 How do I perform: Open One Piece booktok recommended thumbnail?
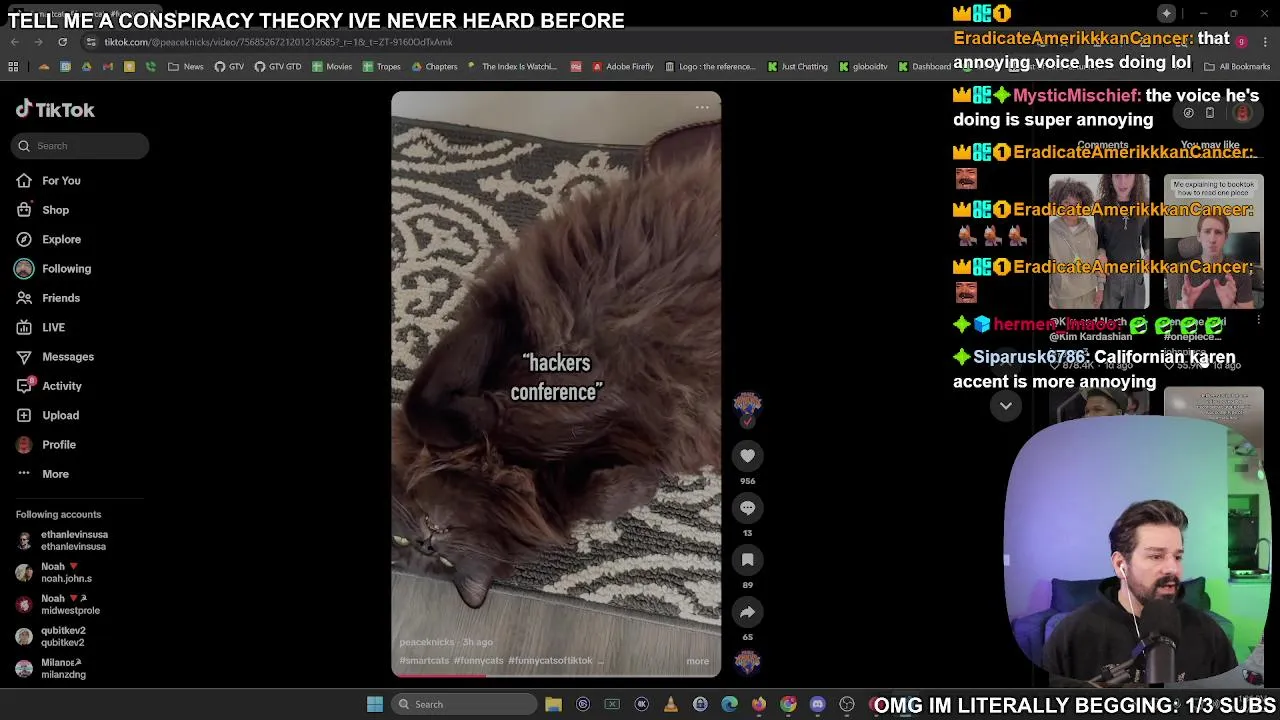[x=1213, y=242]
